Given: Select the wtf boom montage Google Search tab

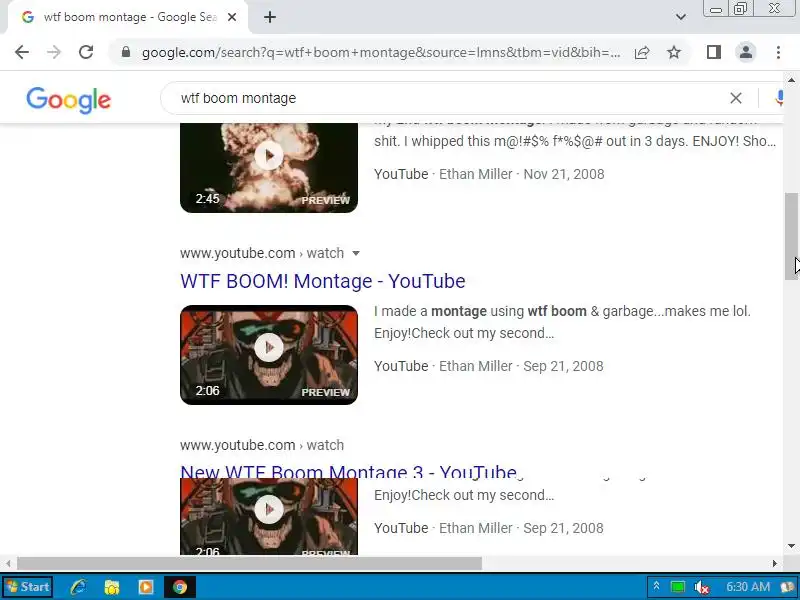Looking at the screenshot, I should (x=128, y=17).
